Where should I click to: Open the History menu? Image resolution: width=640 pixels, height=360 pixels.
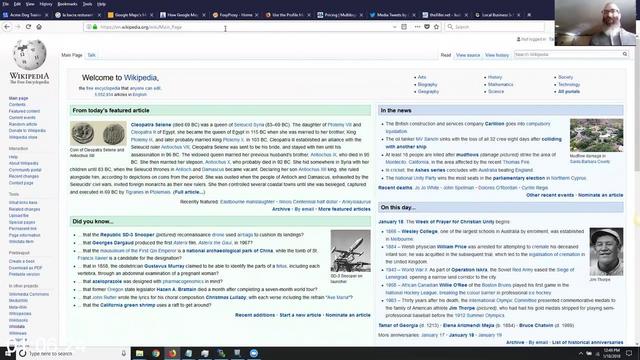(x=46, y=4)
